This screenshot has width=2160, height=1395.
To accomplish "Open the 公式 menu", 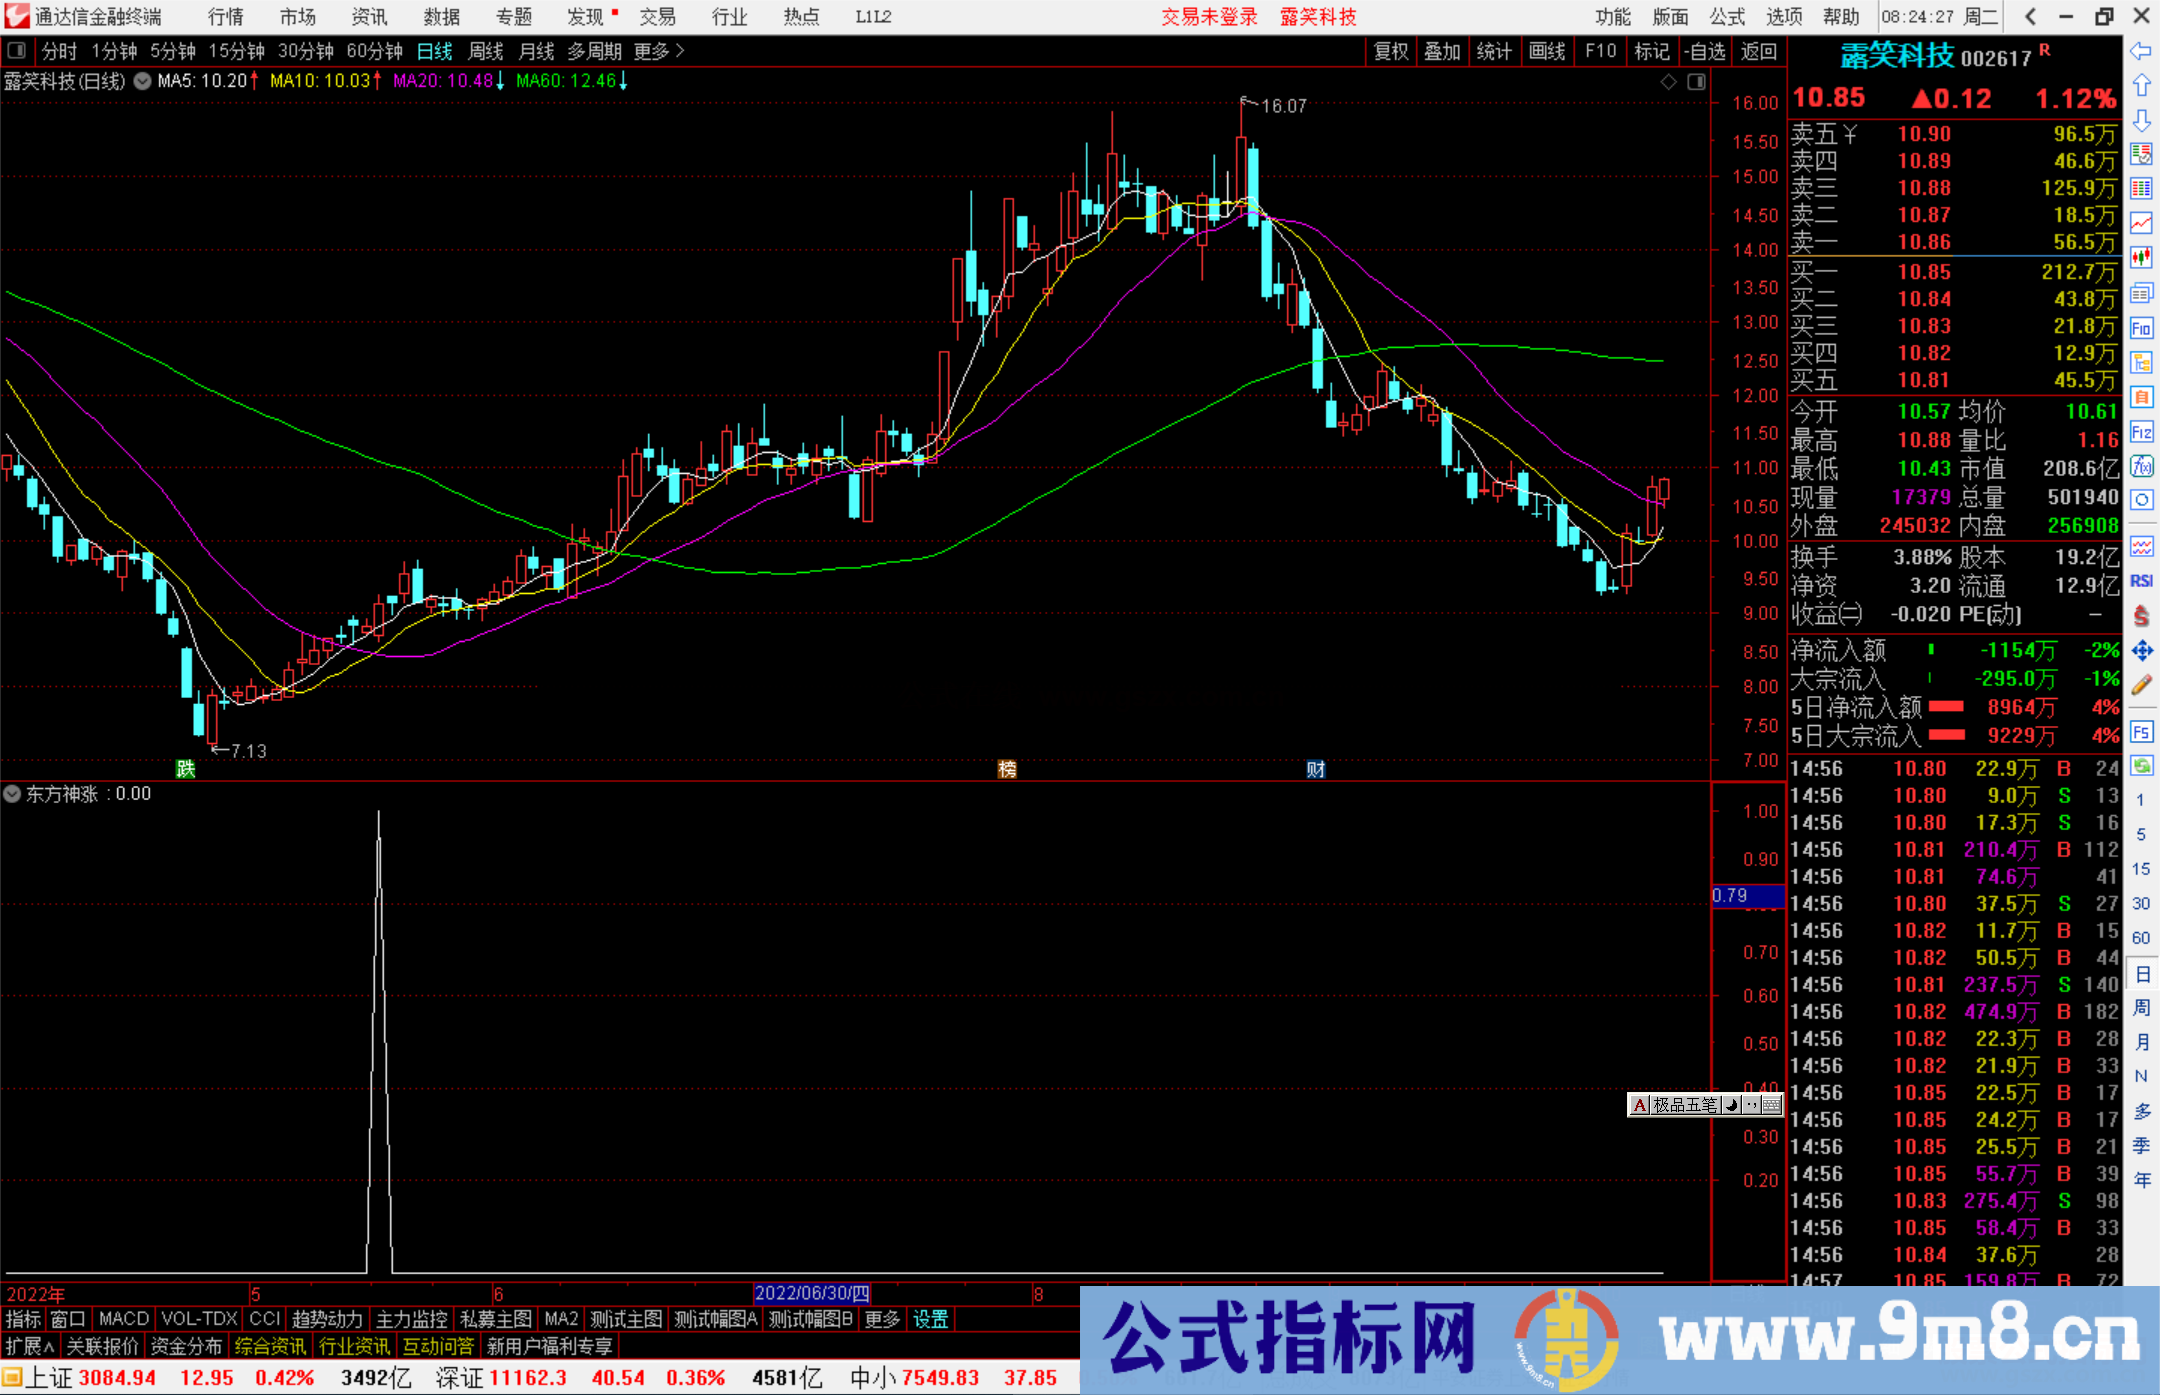I will point(1727,17).
